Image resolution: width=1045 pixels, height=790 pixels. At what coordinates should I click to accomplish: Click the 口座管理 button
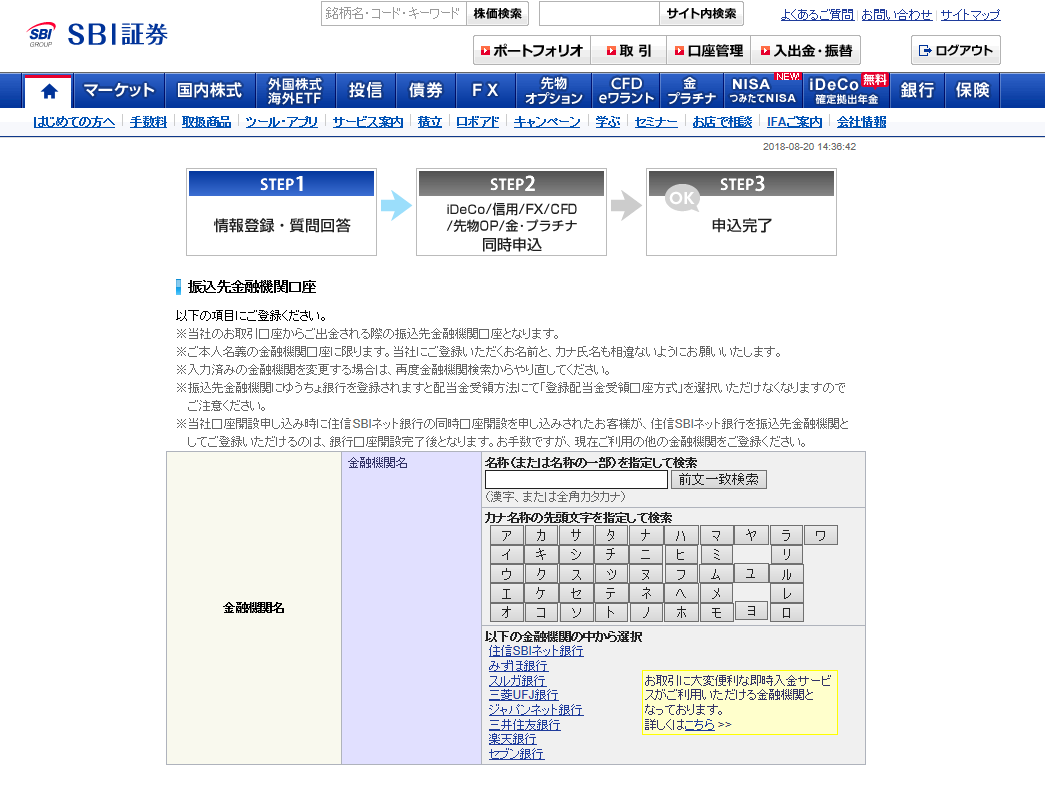click(708, 51)
